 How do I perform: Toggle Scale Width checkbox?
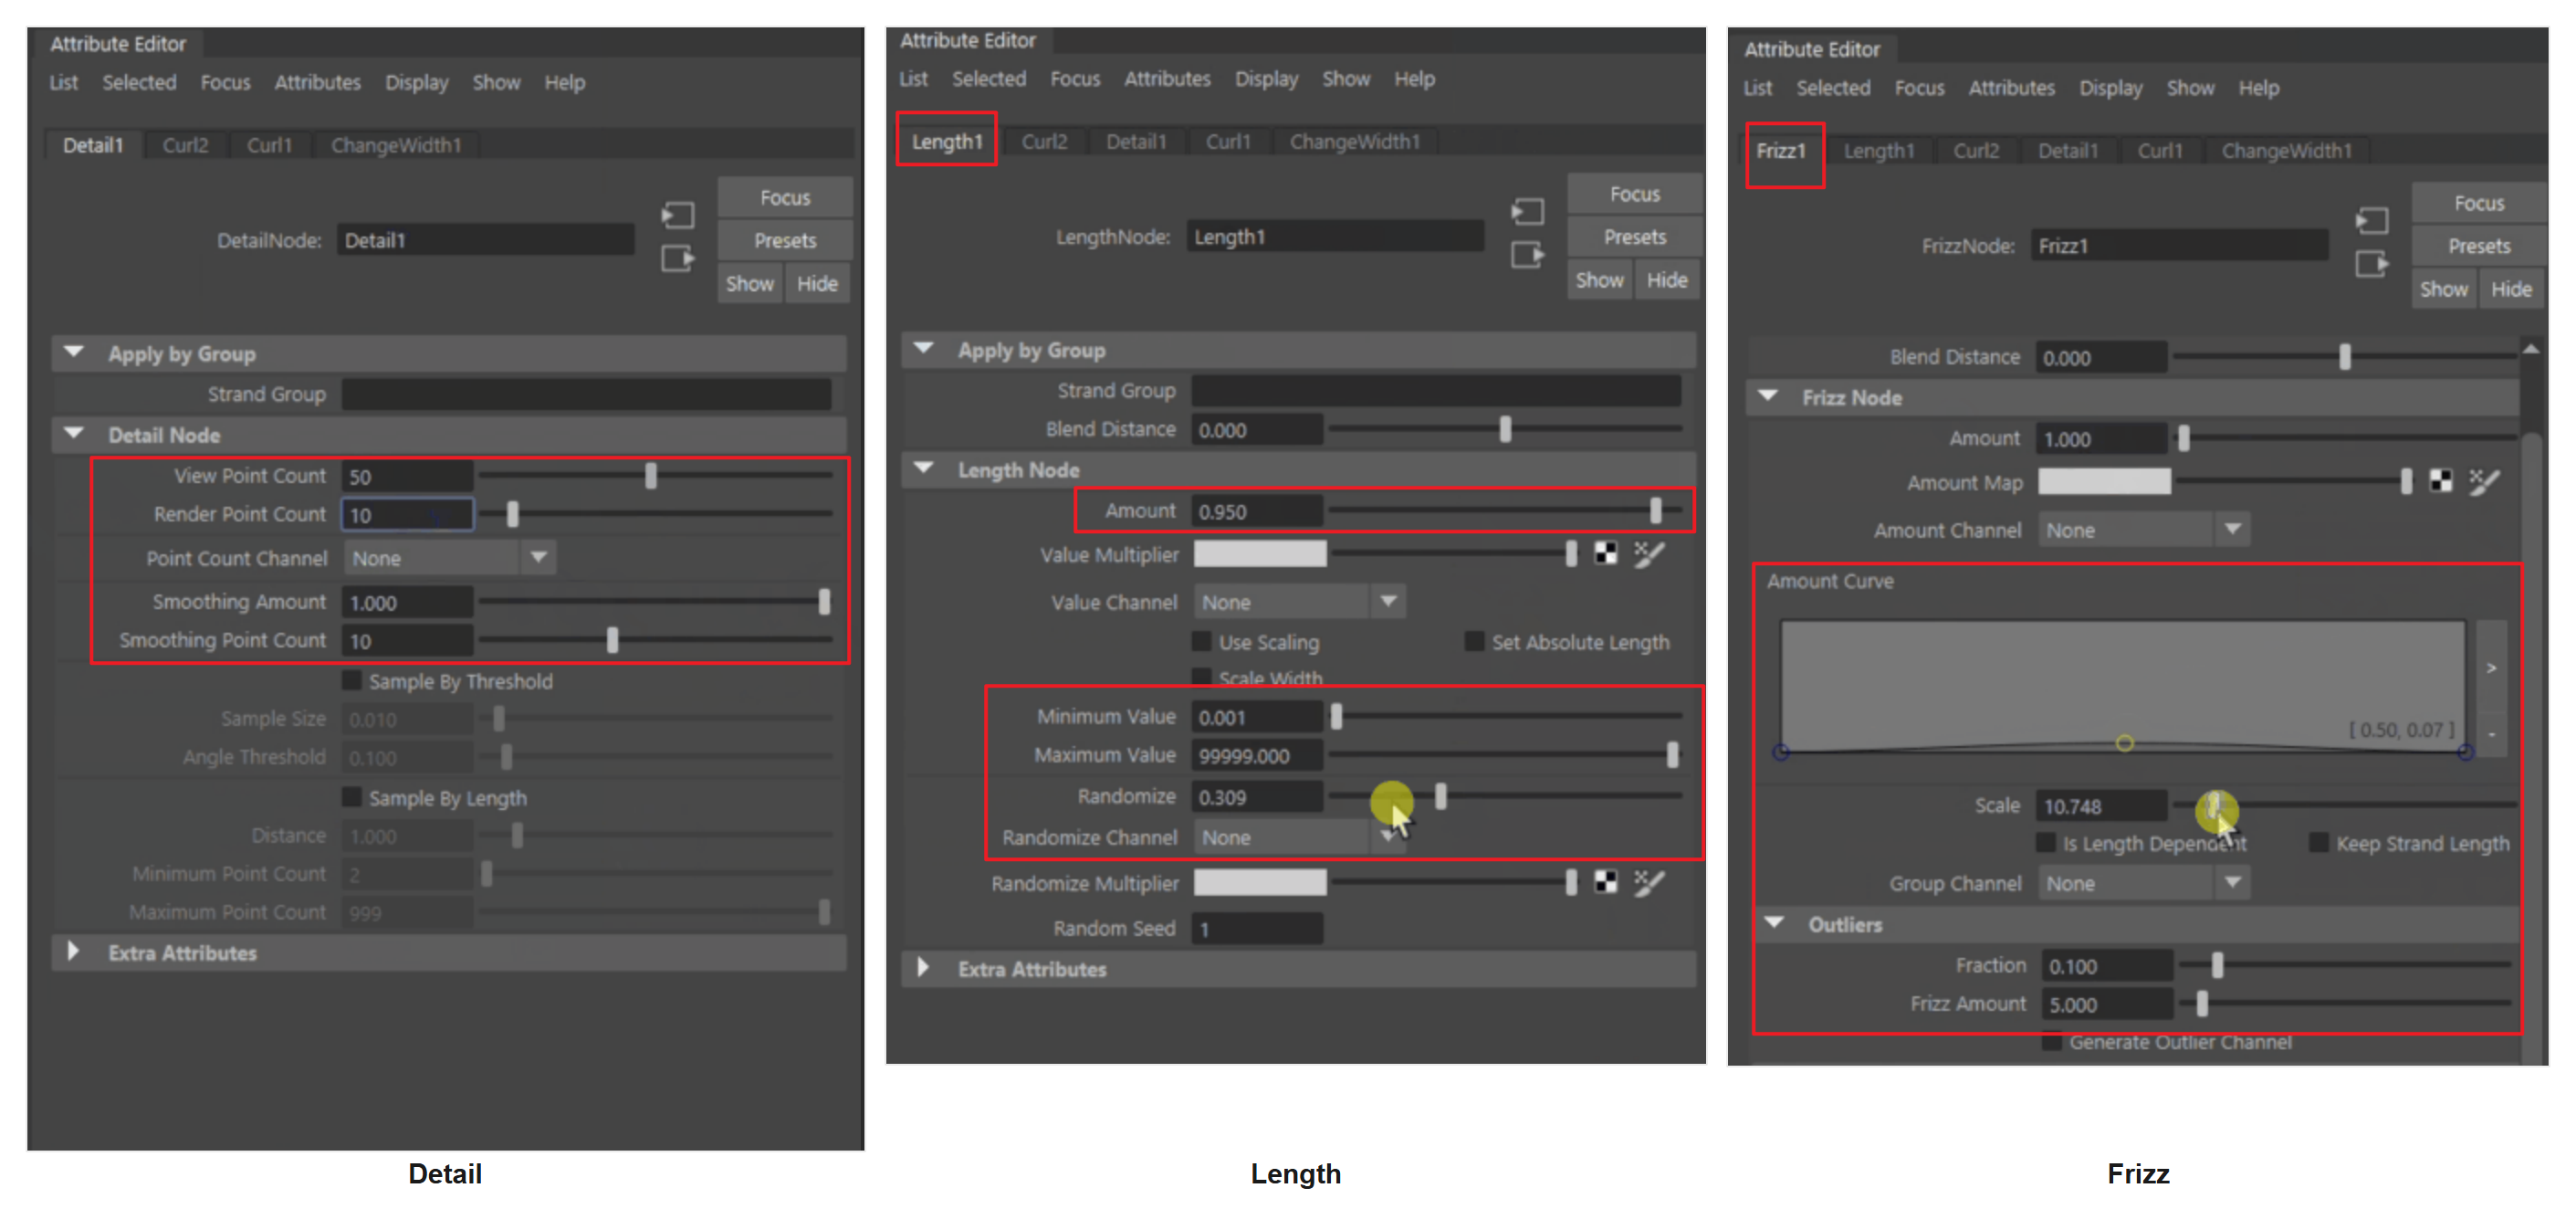tap(1202, 677)
